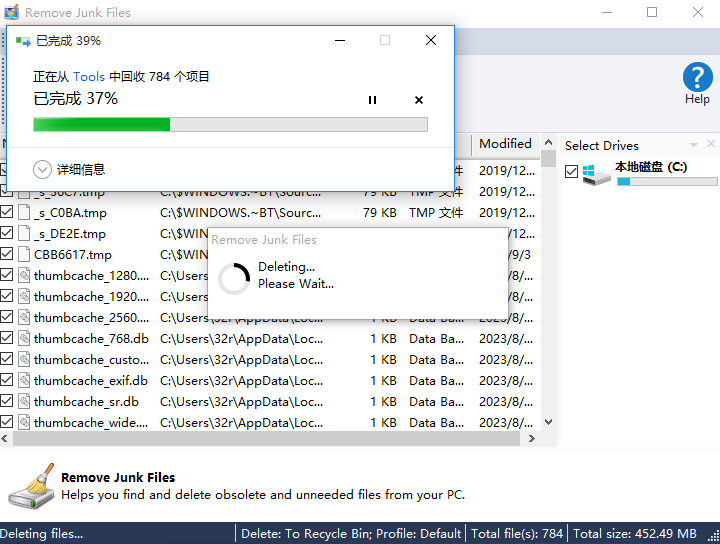Image resolution: width=720 pixels, height=544 pixels.
Task: Toggle checkbox for thumbcache_sr.db
Action: [6, 401]
